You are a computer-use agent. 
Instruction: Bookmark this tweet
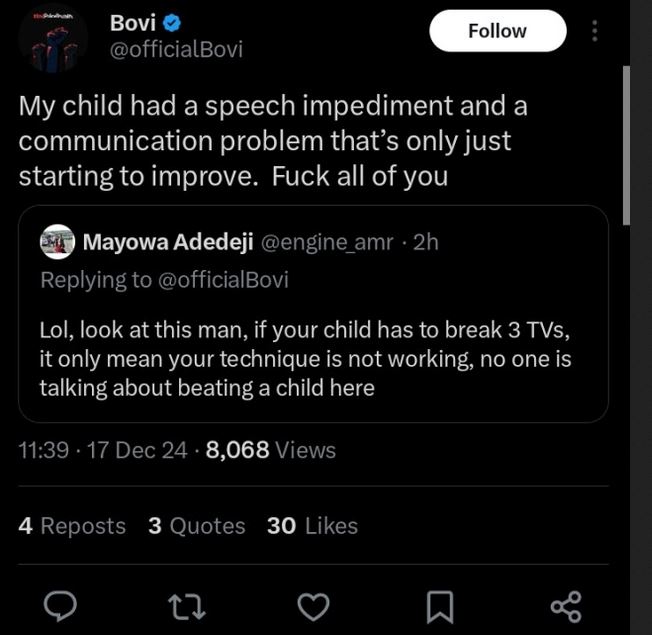coord(440,604)
